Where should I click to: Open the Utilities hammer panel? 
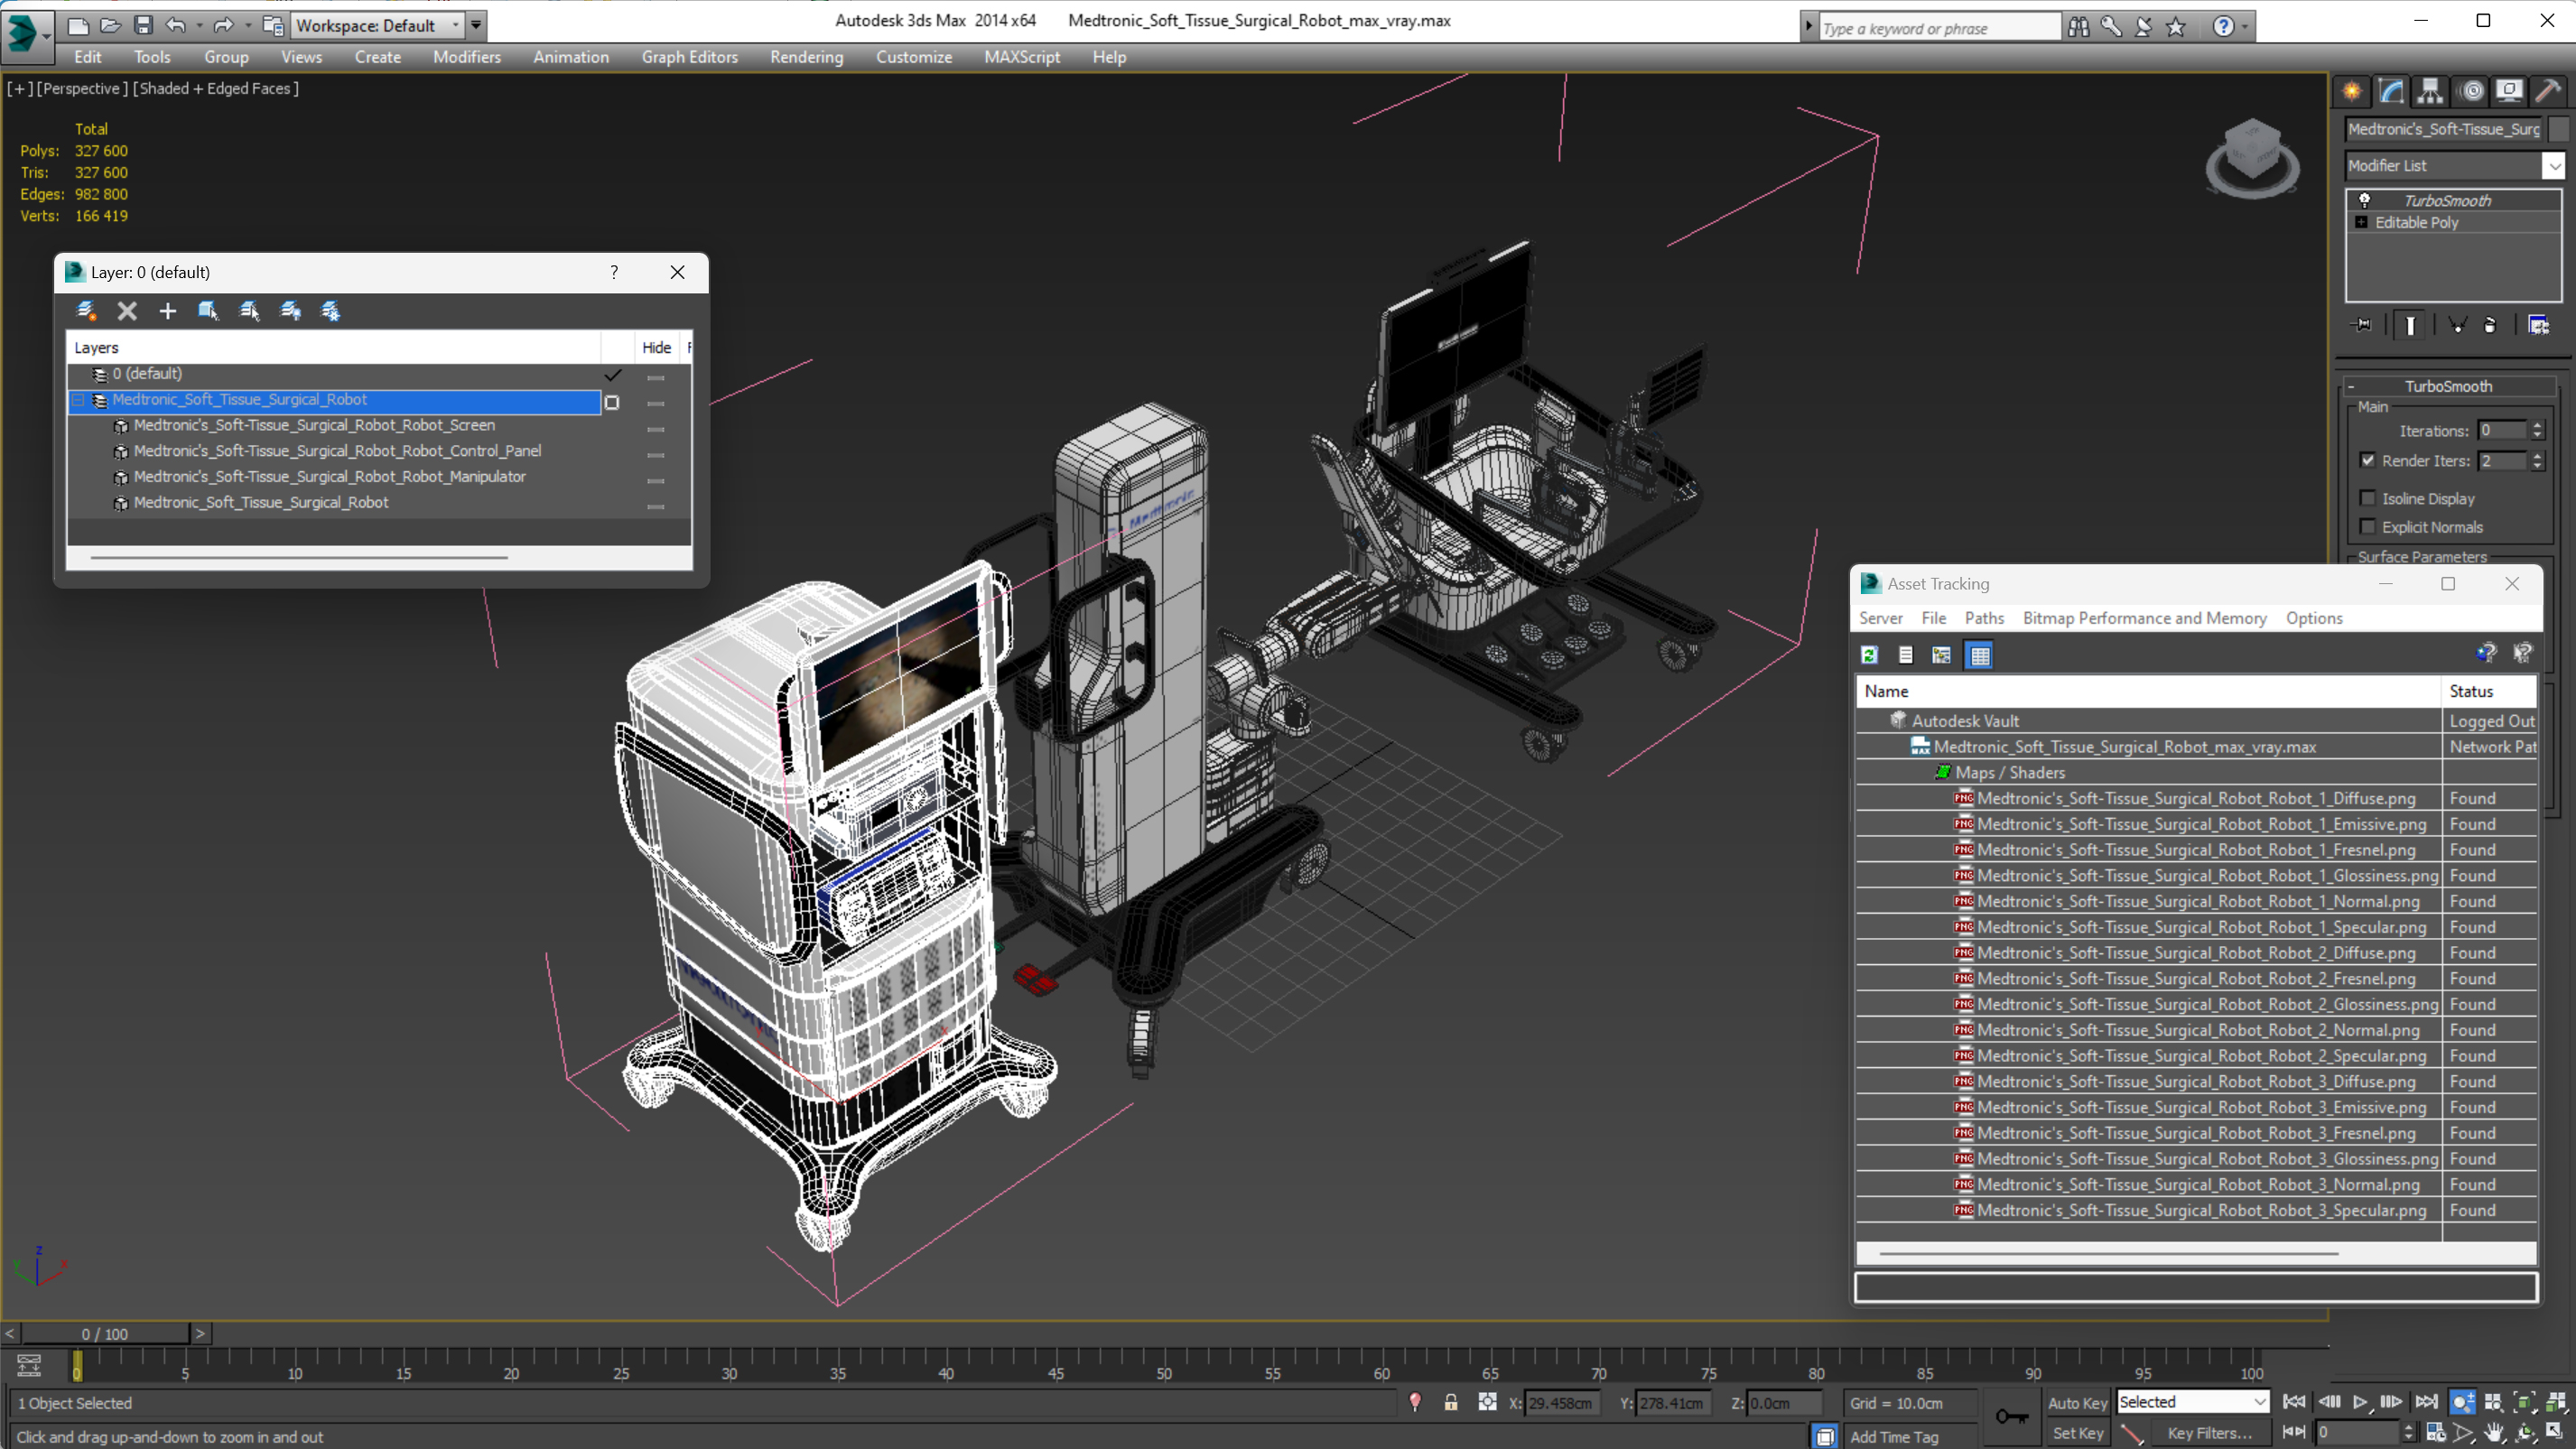coord(2548,91)
